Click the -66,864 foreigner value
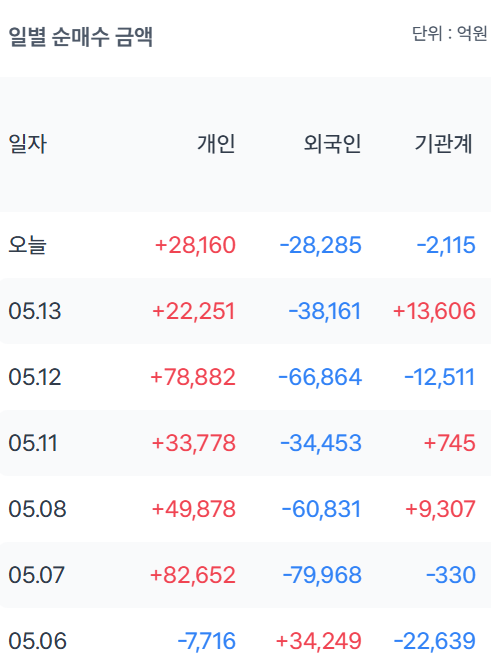The image size is (491, 662). 320,377
